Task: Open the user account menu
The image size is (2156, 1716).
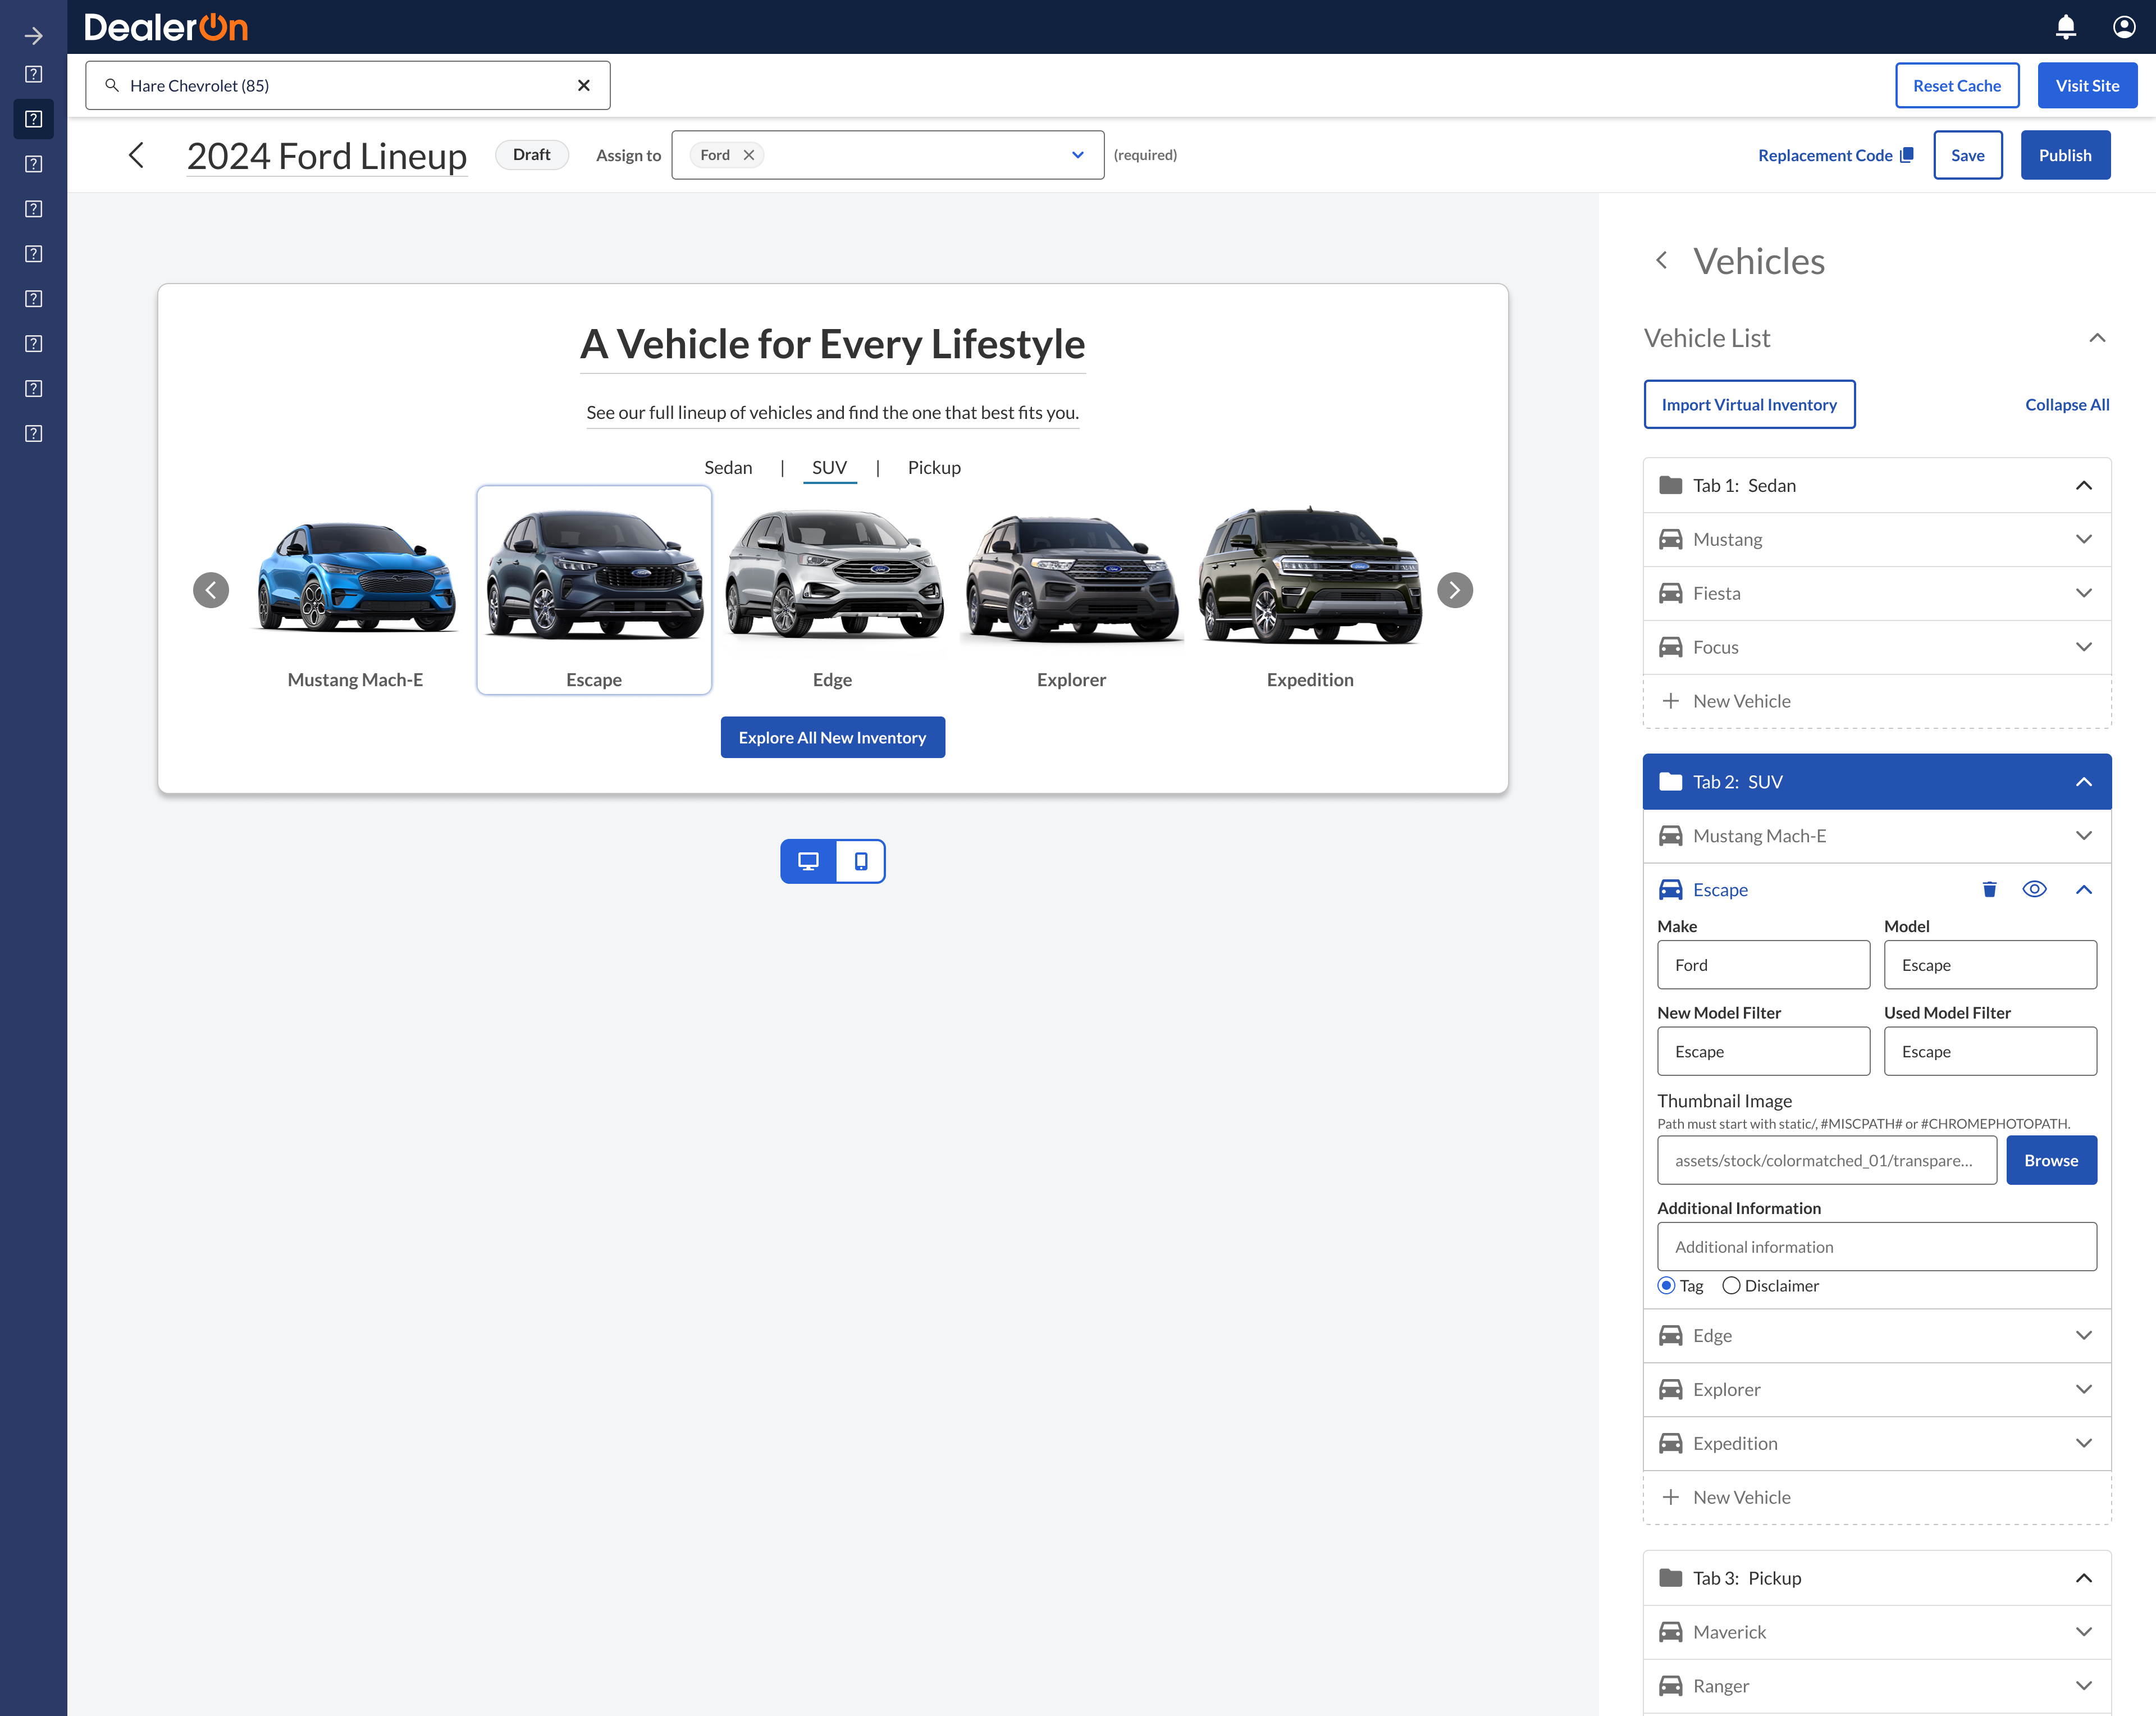Action: 2124,27
